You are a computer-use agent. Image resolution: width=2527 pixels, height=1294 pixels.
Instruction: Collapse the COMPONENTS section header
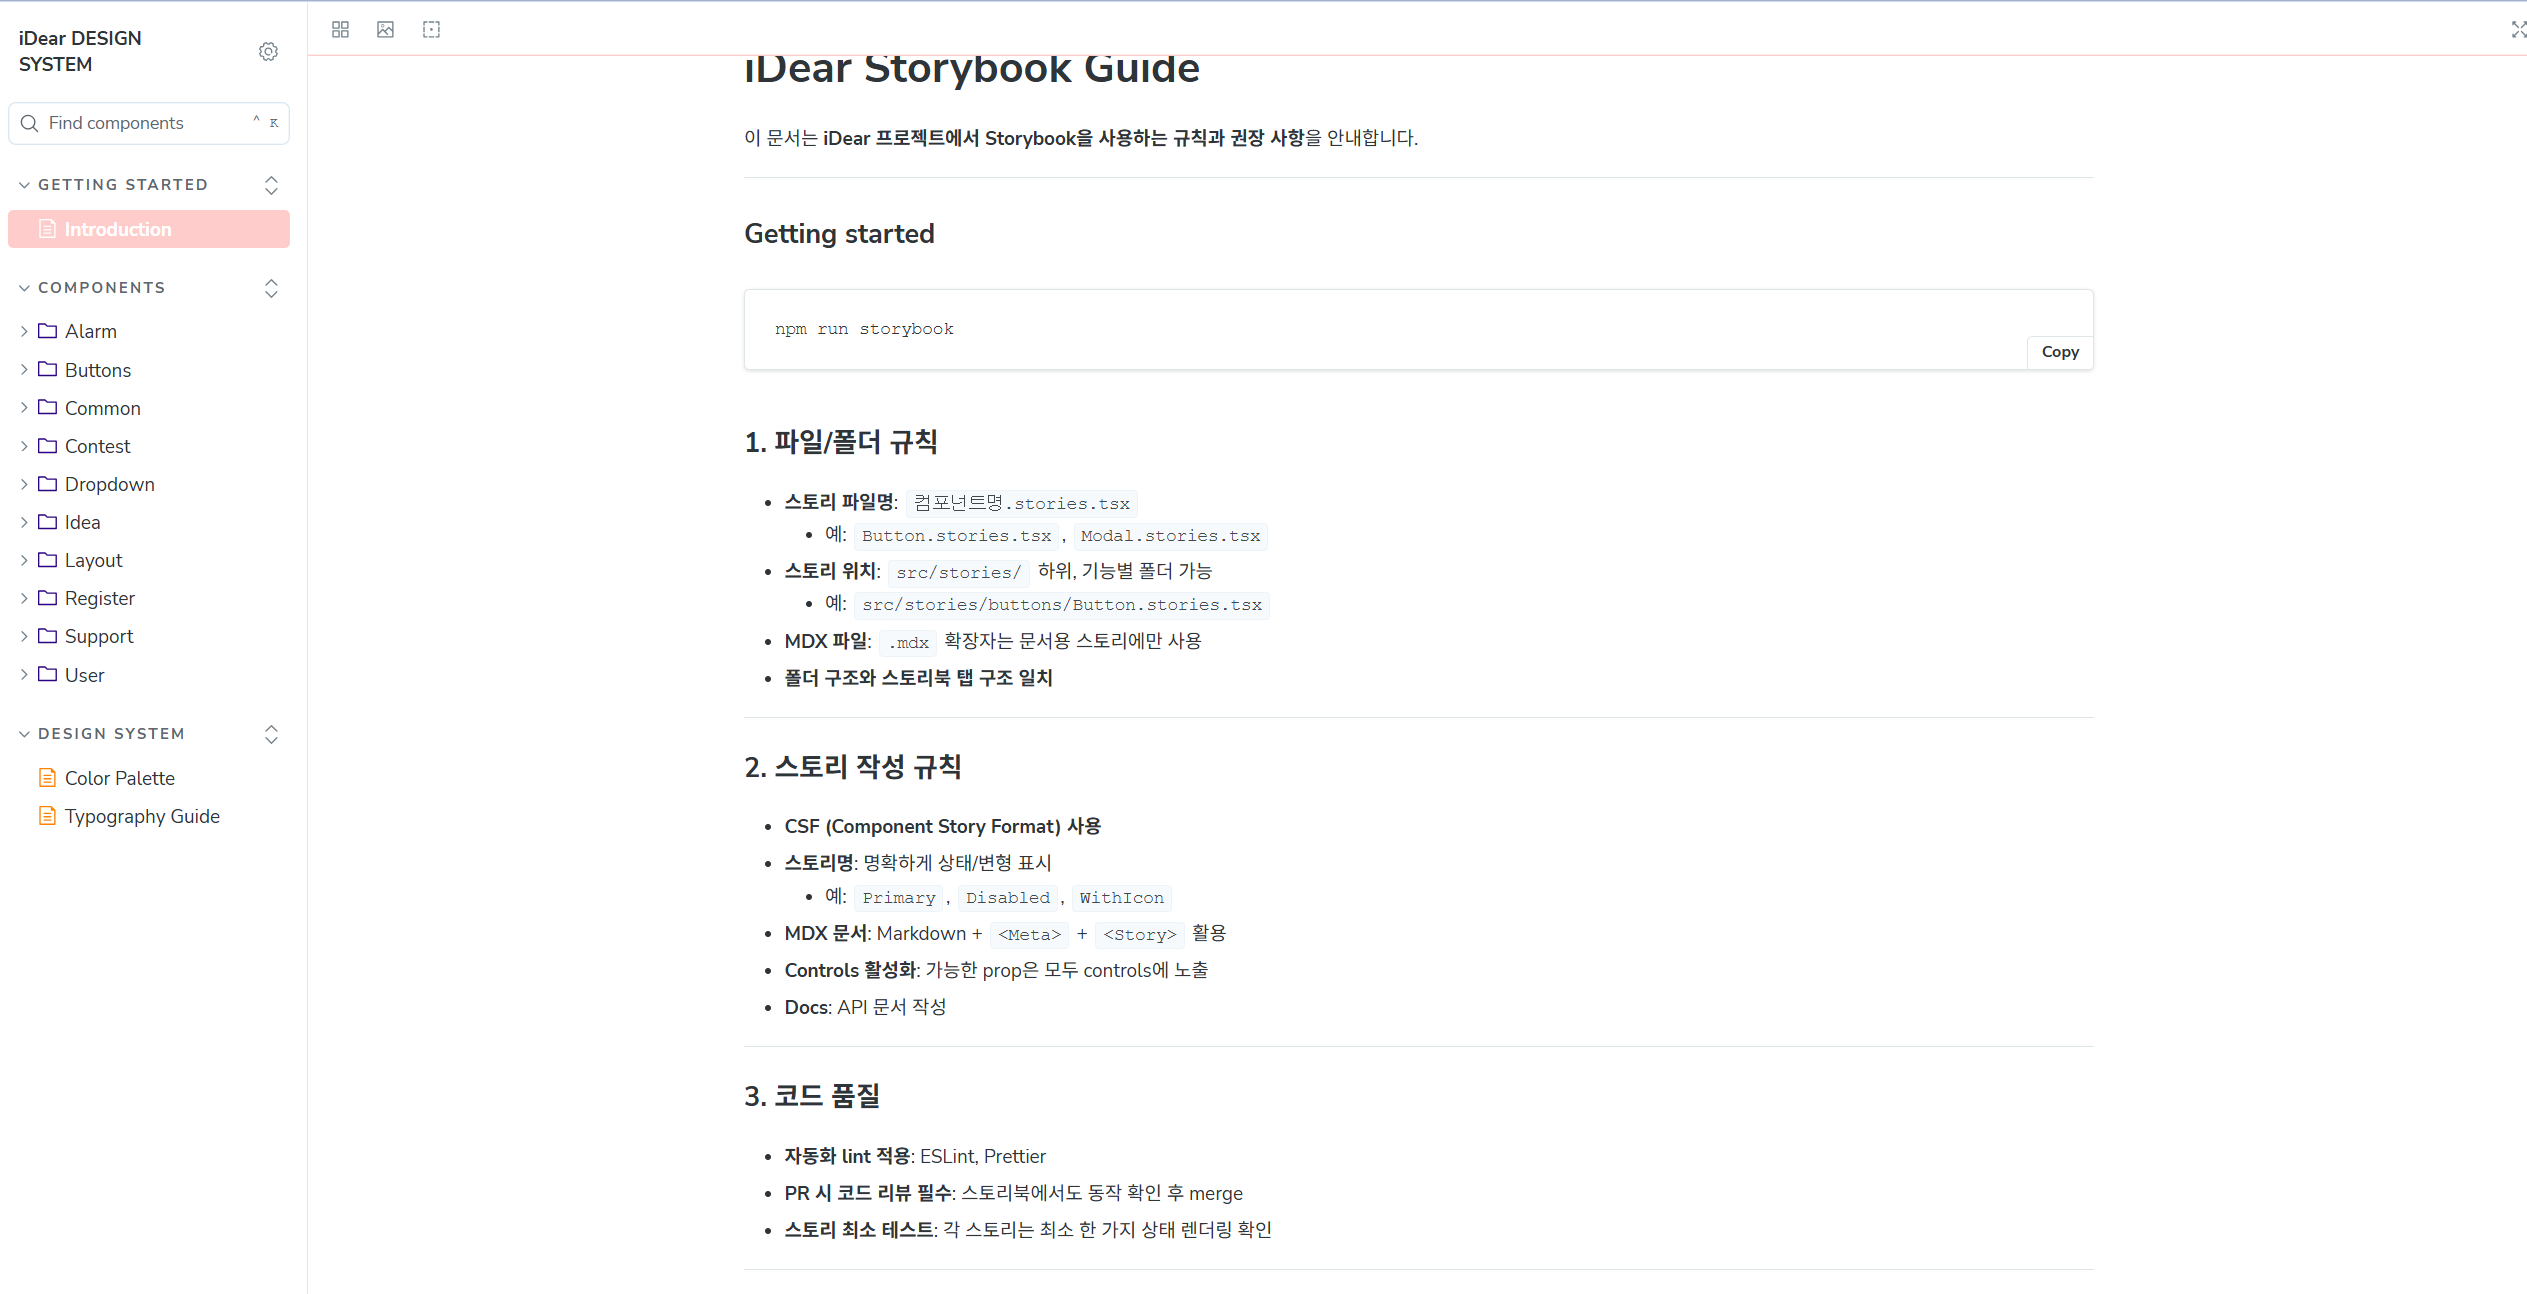(x=101, y=288)
